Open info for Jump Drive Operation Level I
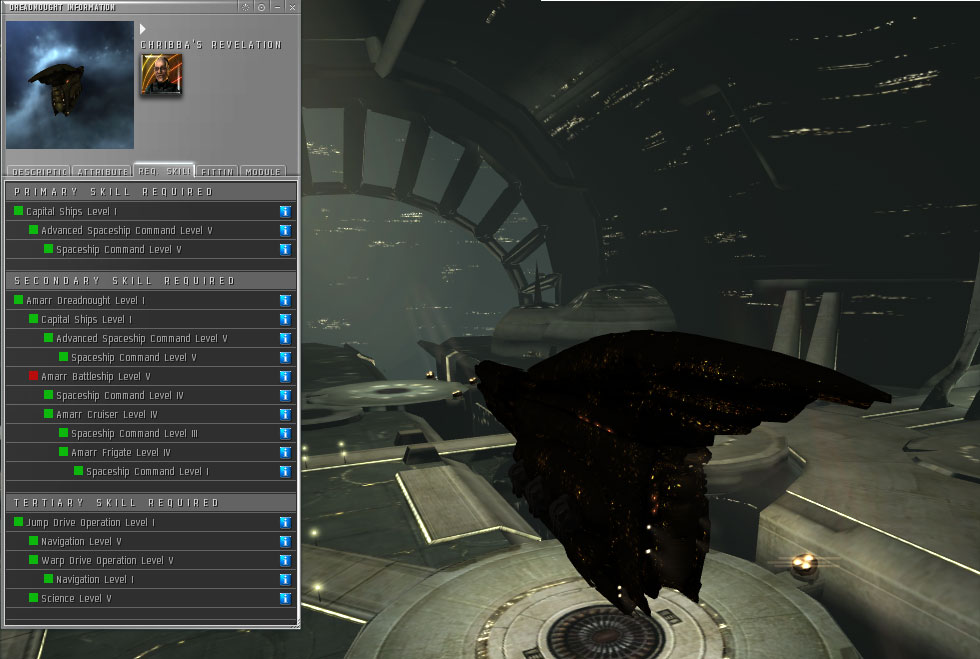The image size is (980, 659). [x=285, y=522]
